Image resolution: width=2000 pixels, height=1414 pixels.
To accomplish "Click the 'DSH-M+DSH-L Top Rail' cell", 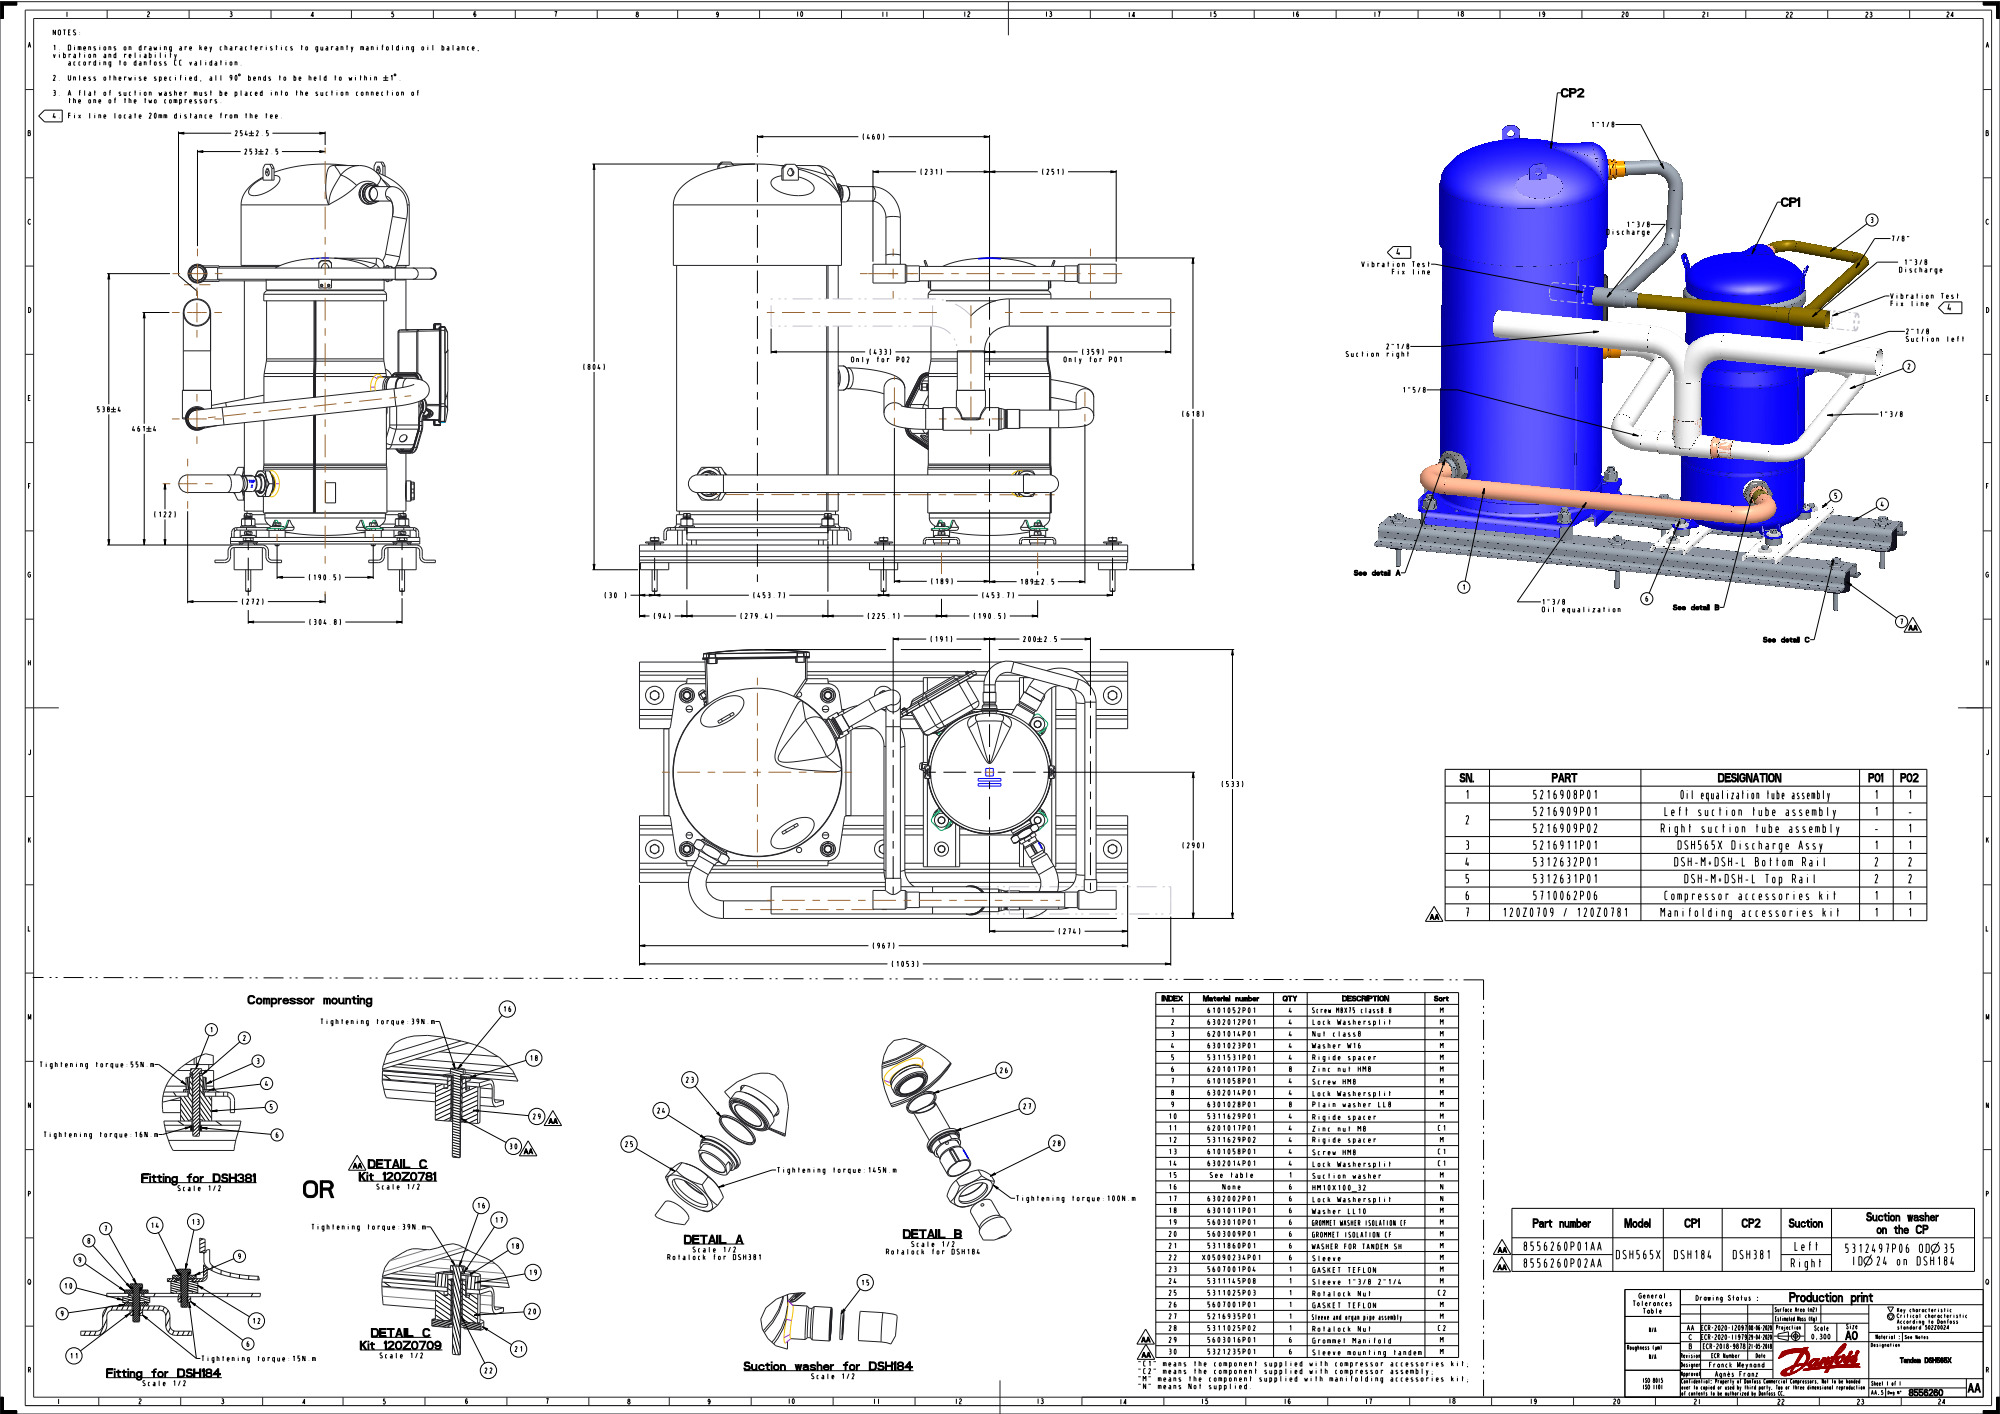I will point(1750,879).
